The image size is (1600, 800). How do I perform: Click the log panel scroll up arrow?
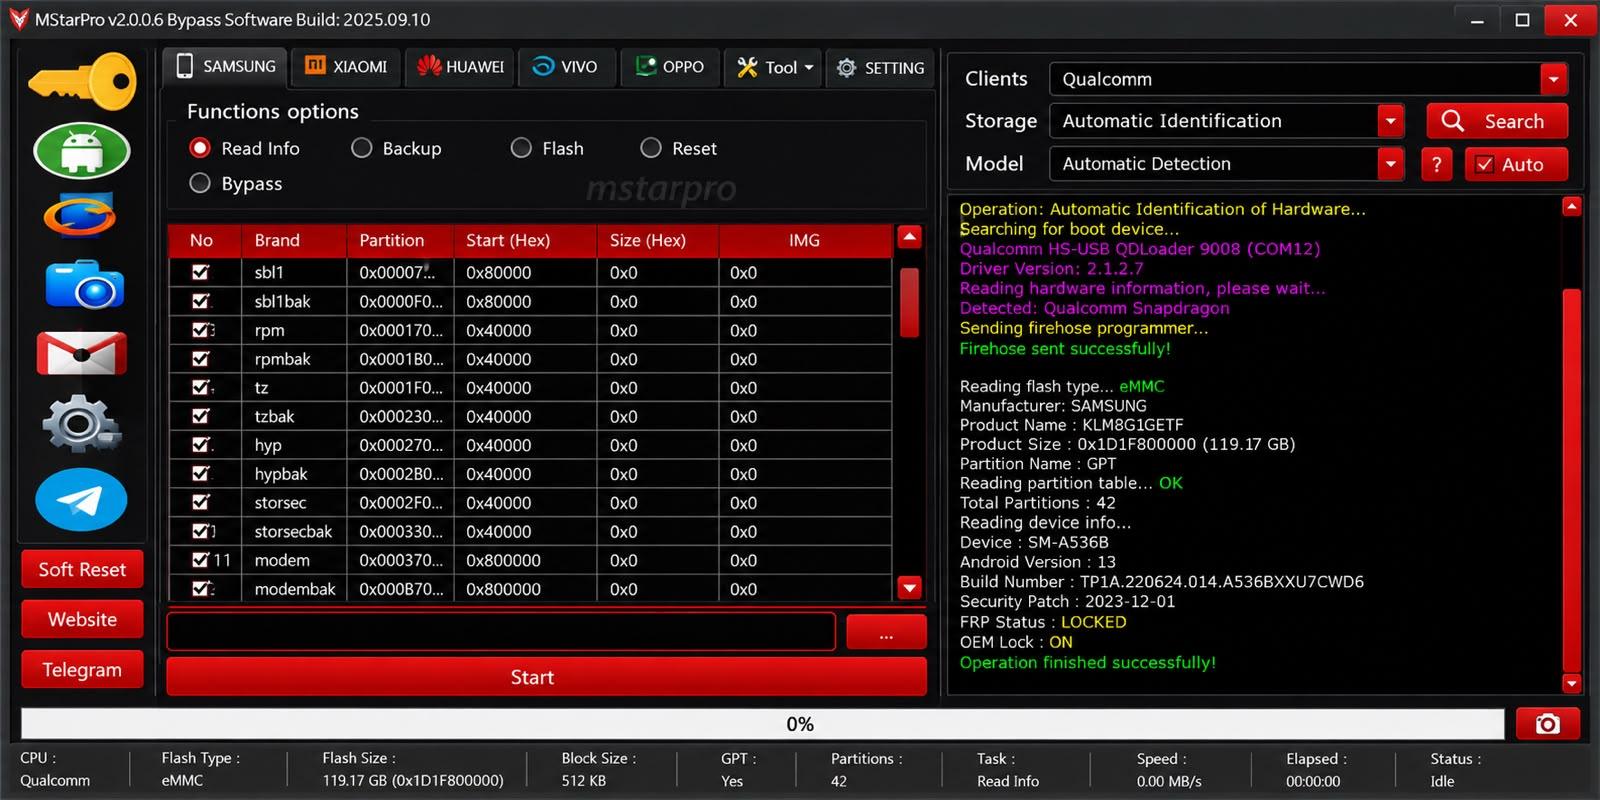[x=1571, y=207]
